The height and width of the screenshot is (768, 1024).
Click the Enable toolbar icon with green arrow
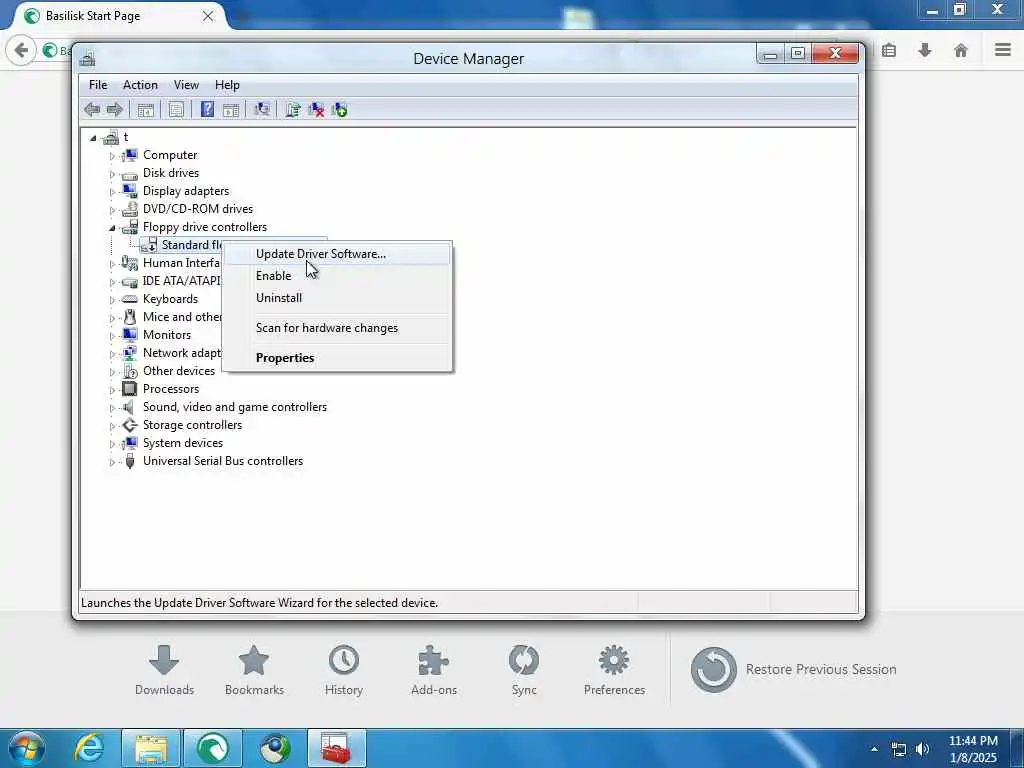click(340, 110)
